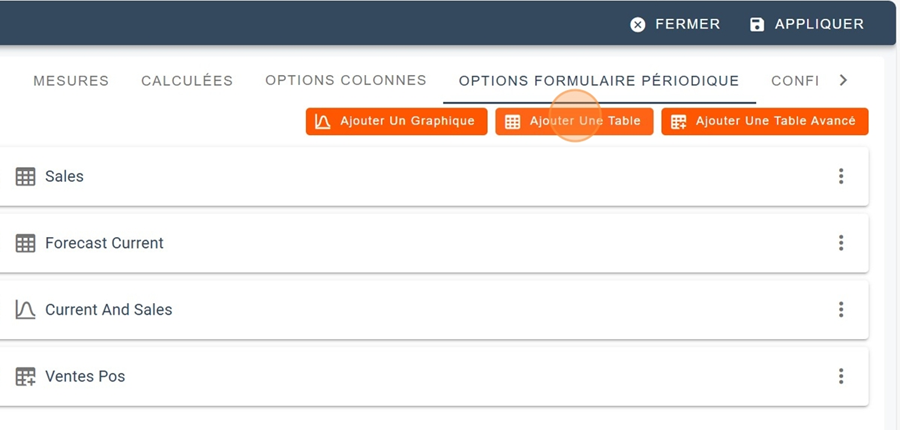Select the Options Formulaire Périodique tab
The width and height of the screenshot is (900, 430).
tap(599, 81)
